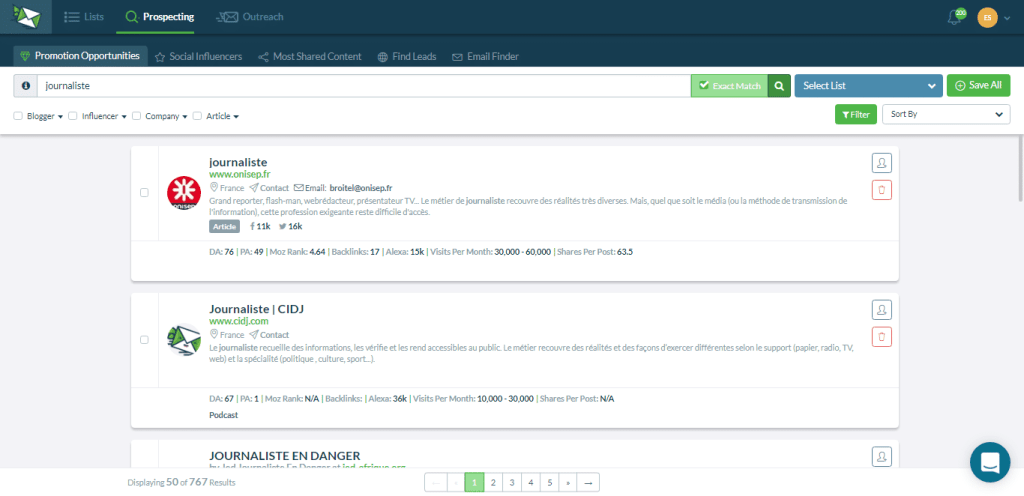Check the Influencer filter checkbox
This screenshot has height=496, width=1024.
[73, 116]
